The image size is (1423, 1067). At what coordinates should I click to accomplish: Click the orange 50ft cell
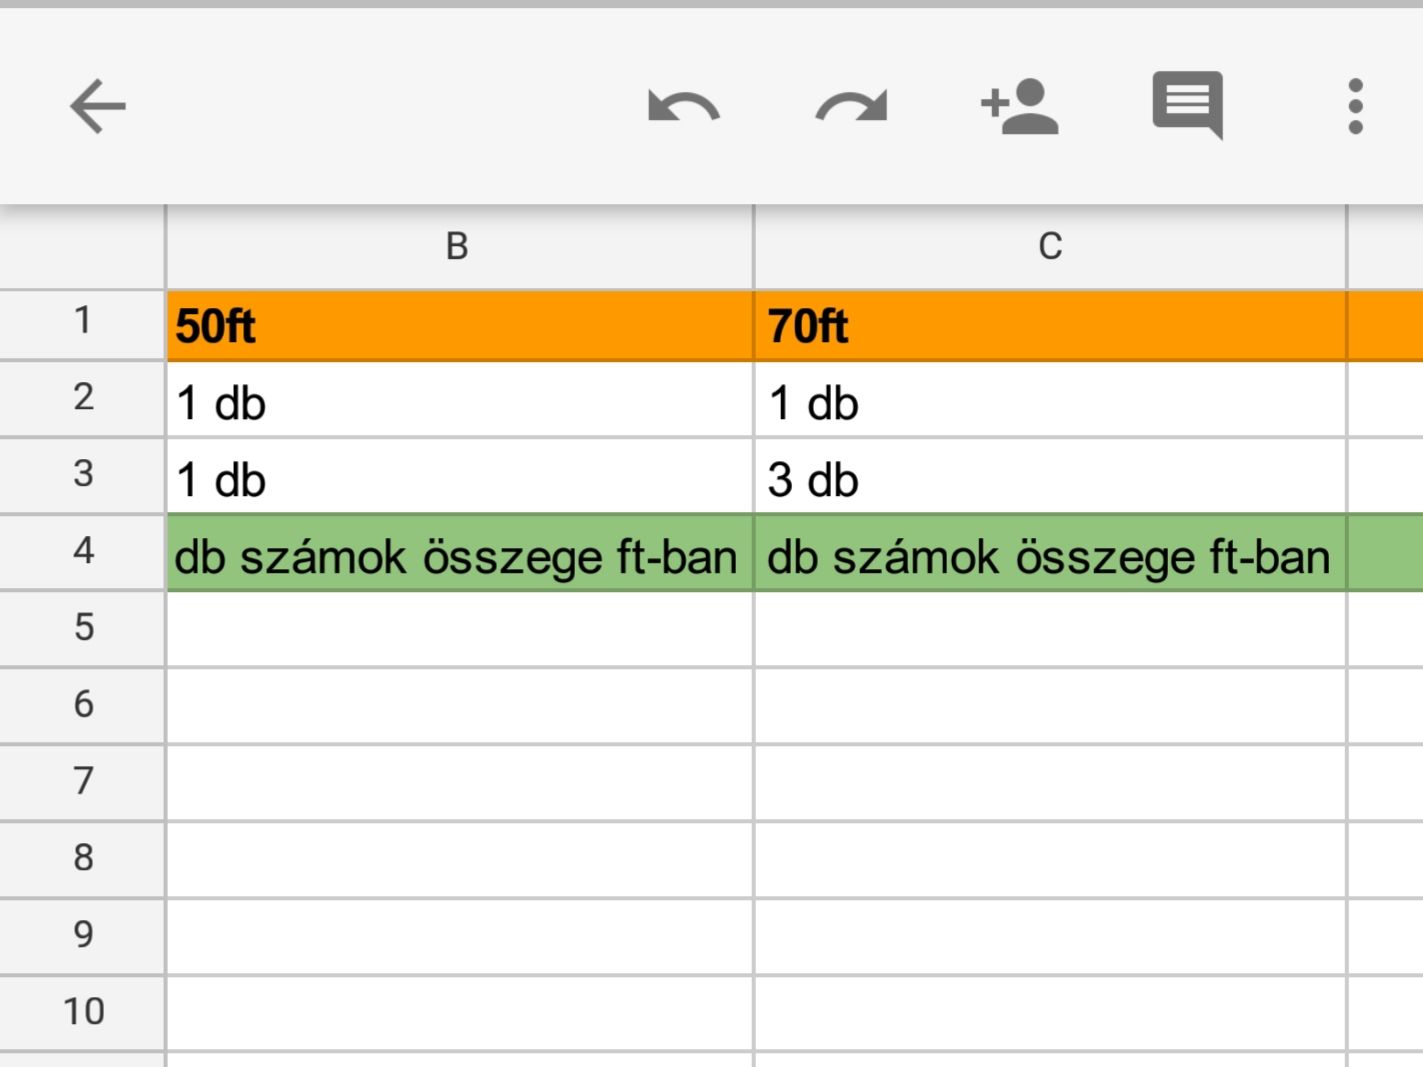pos(458,326)
